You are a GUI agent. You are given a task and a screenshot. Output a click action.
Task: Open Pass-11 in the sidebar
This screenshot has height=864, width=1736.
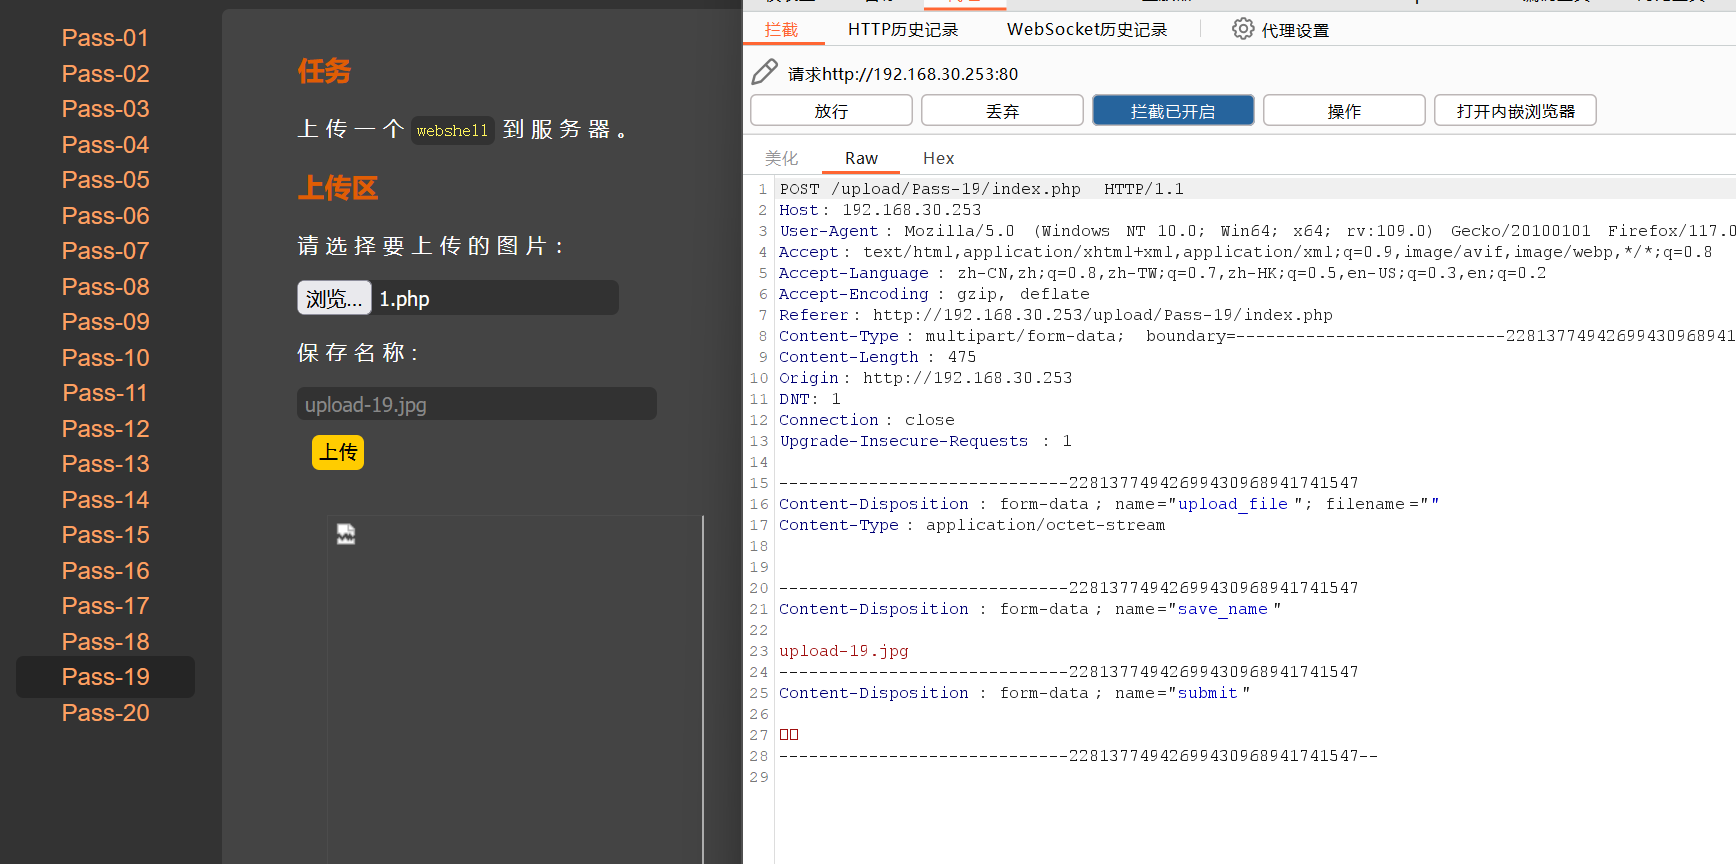coord(105,393)
